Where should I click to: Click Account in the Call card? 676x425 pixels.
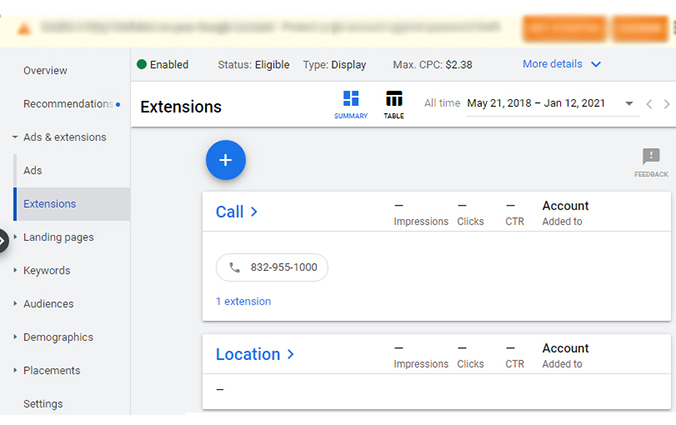pyautogui.click(x=565, y=206)
